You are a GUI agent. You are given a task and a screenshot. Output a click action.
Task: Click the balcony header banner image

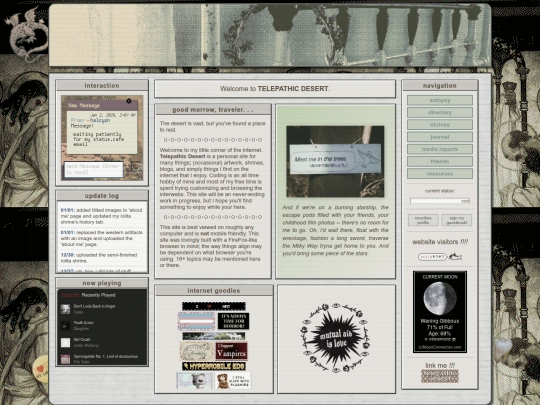270,35
